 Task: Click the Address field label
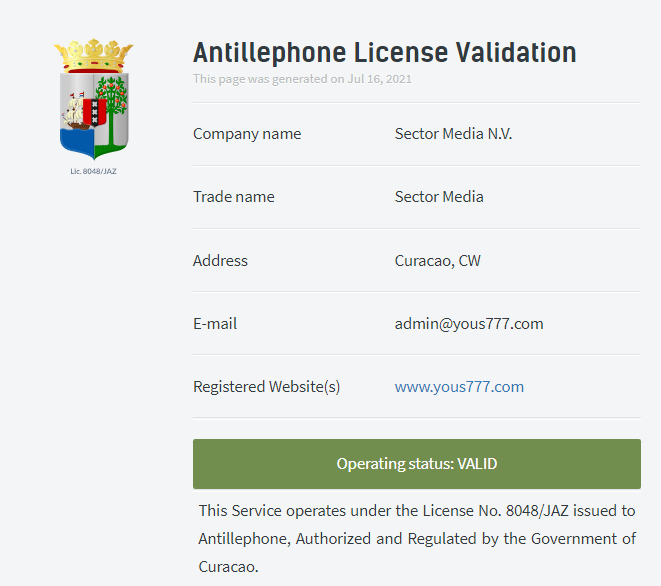tap(220, 261)
